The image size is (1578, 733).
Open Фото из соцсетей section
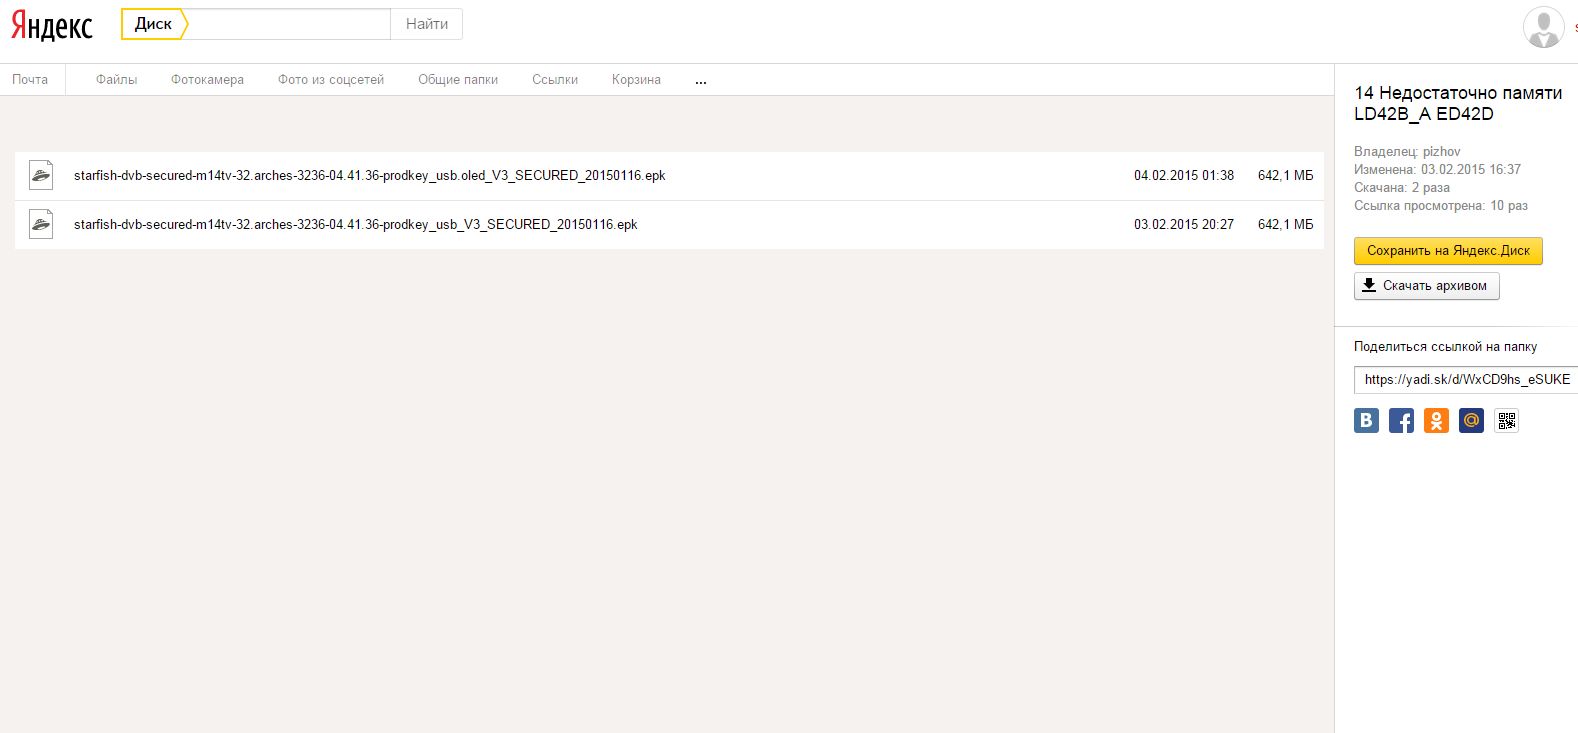click(x=331, y=80)
